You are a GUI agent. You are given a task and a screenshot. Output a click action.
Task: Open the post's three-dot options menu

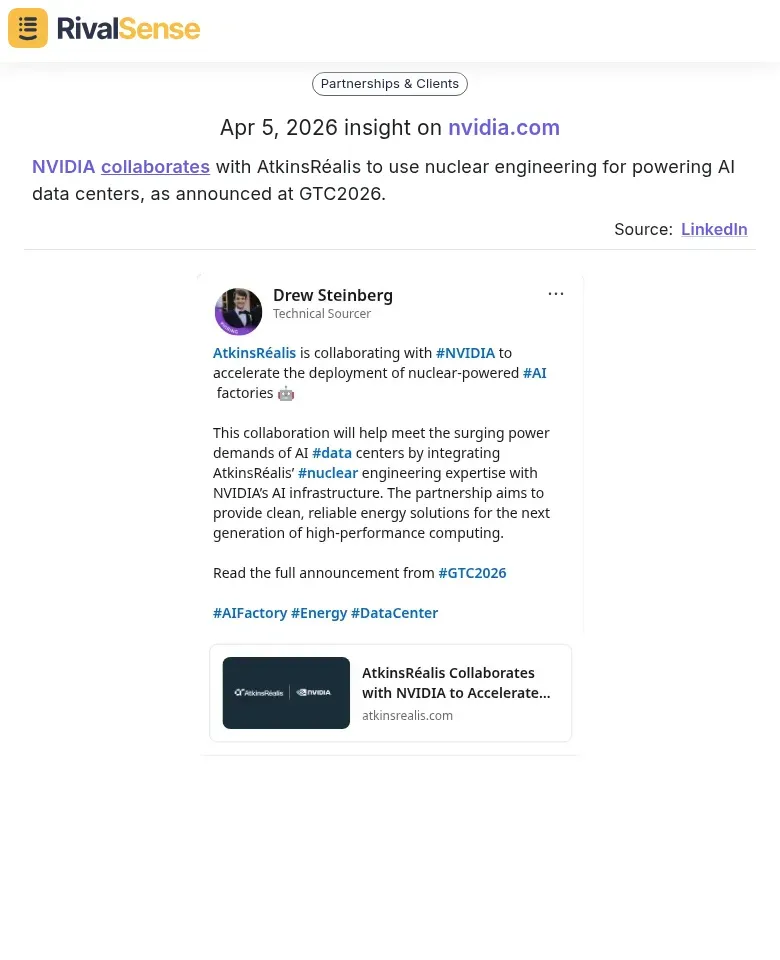coord(556,294)
